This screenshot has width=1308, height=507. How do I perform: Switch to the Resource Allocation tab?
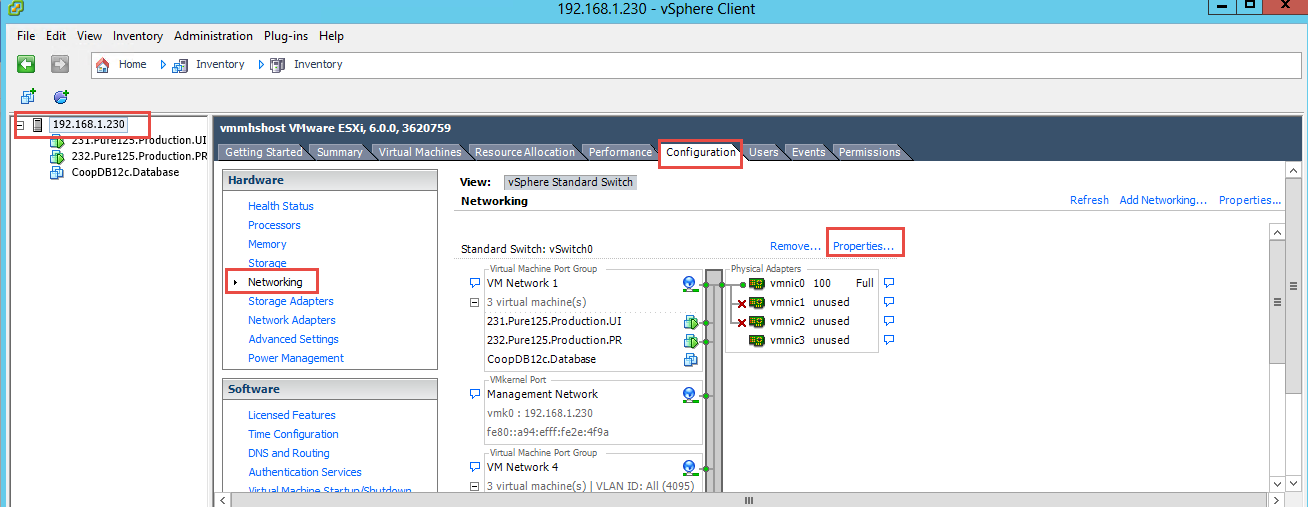[x=524, y=152]
